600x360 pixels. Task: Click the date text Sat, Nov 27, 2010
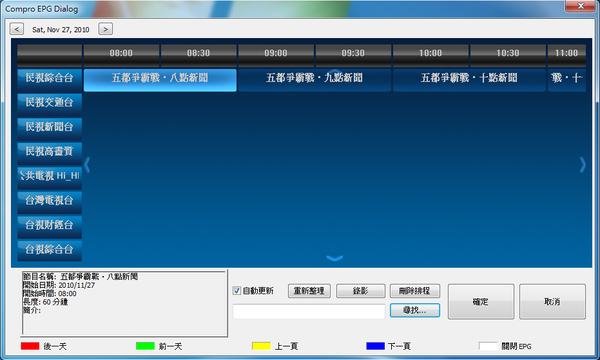pos(61,29)
